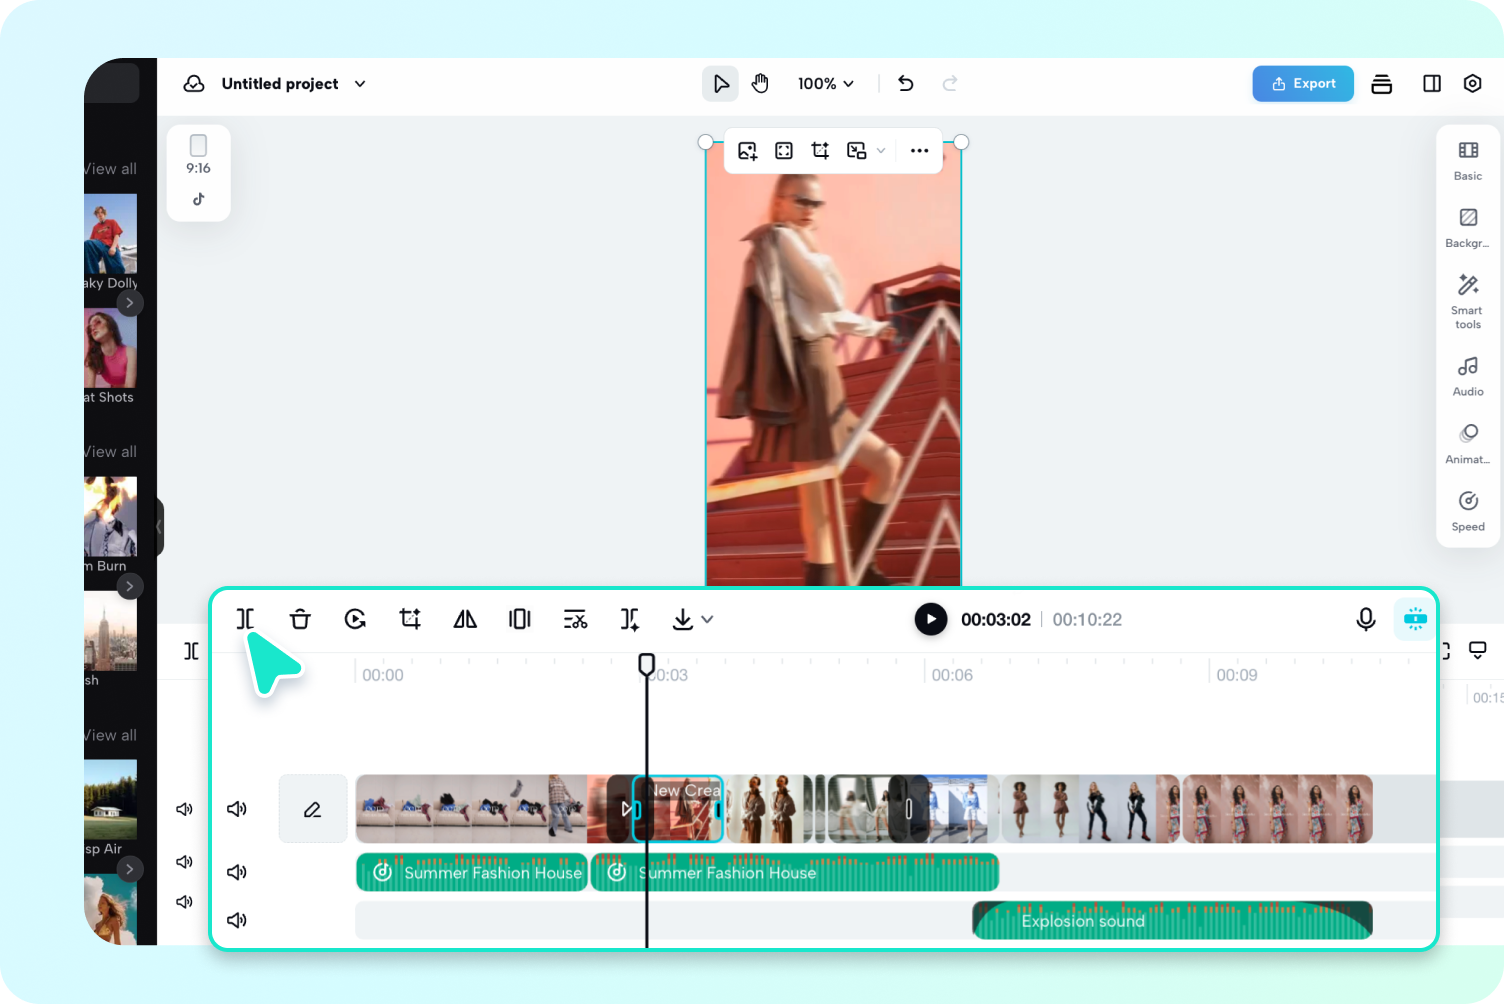Open the download options chevron in the toolbar
The width and height of the screenshot is (1504, 1004).
coord(707,619)
